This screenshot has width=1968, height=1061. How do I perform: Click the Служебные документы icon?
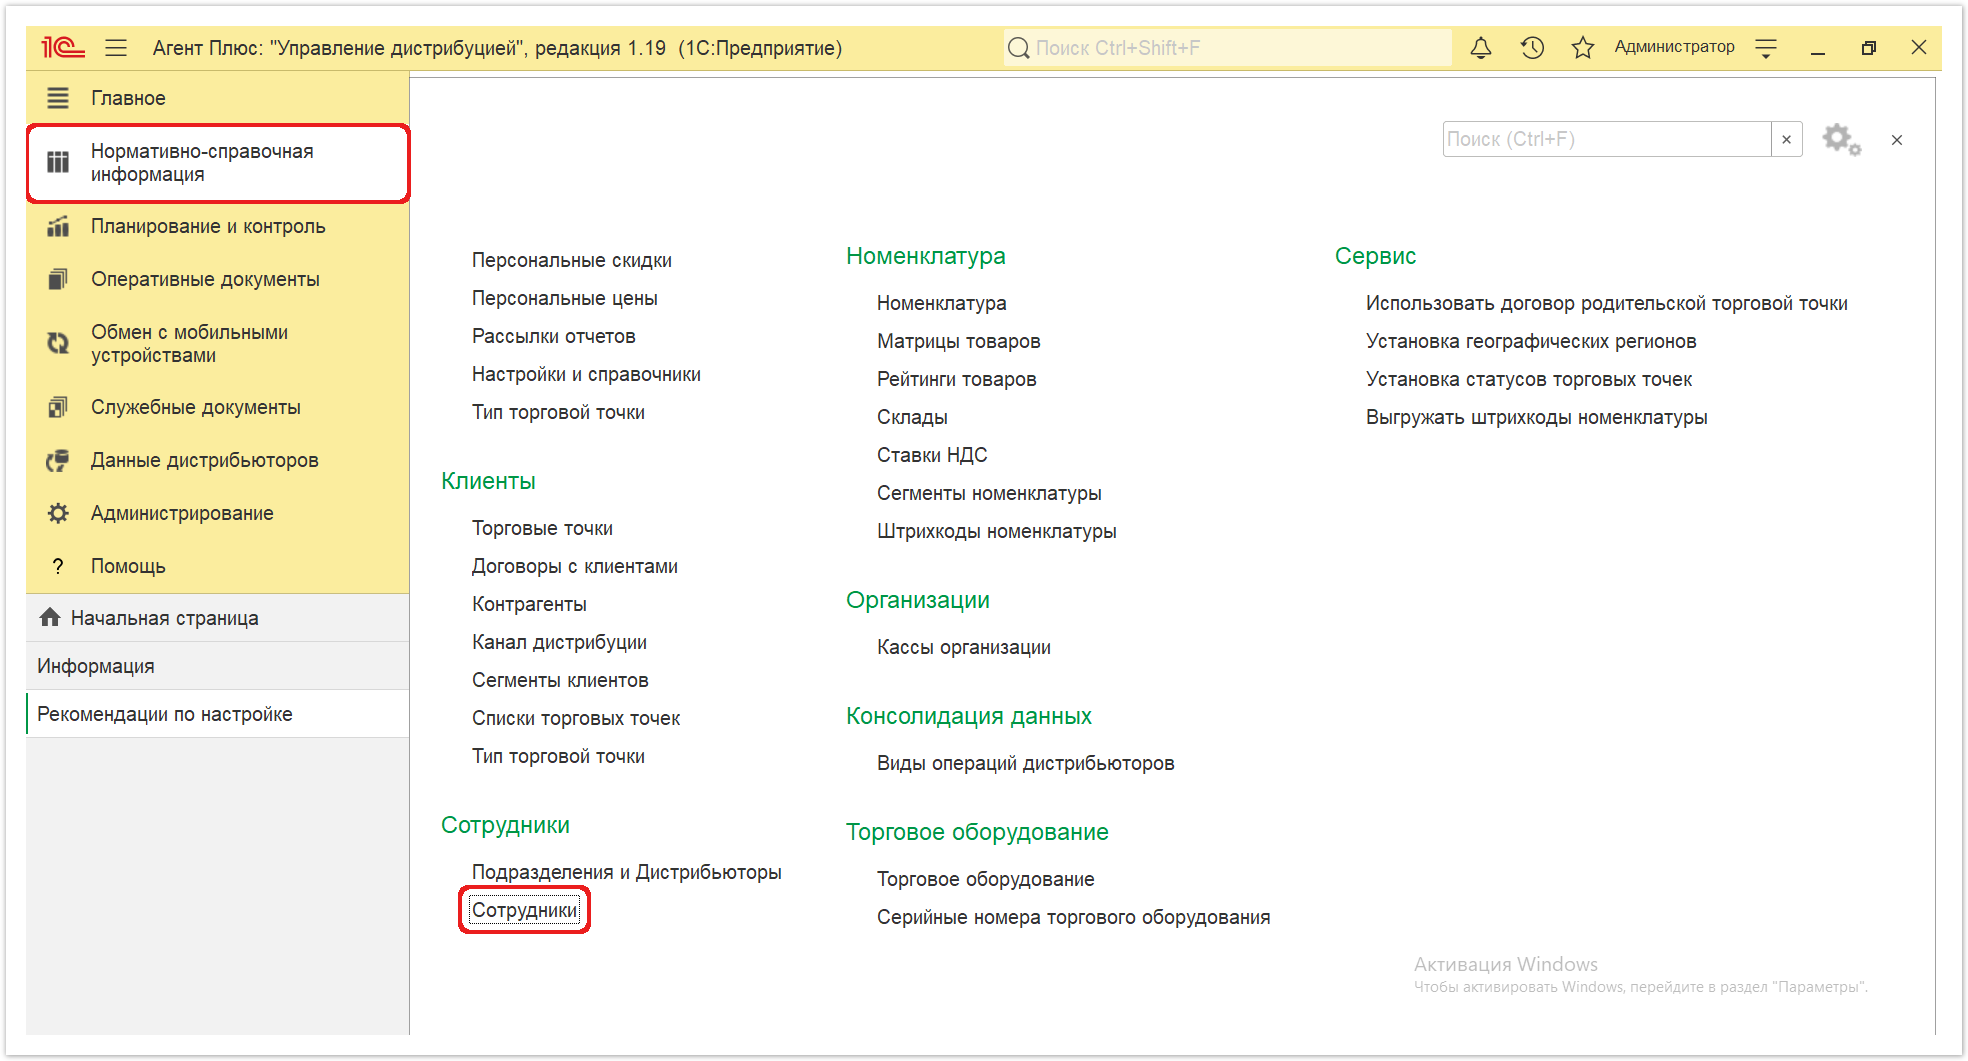58,407
